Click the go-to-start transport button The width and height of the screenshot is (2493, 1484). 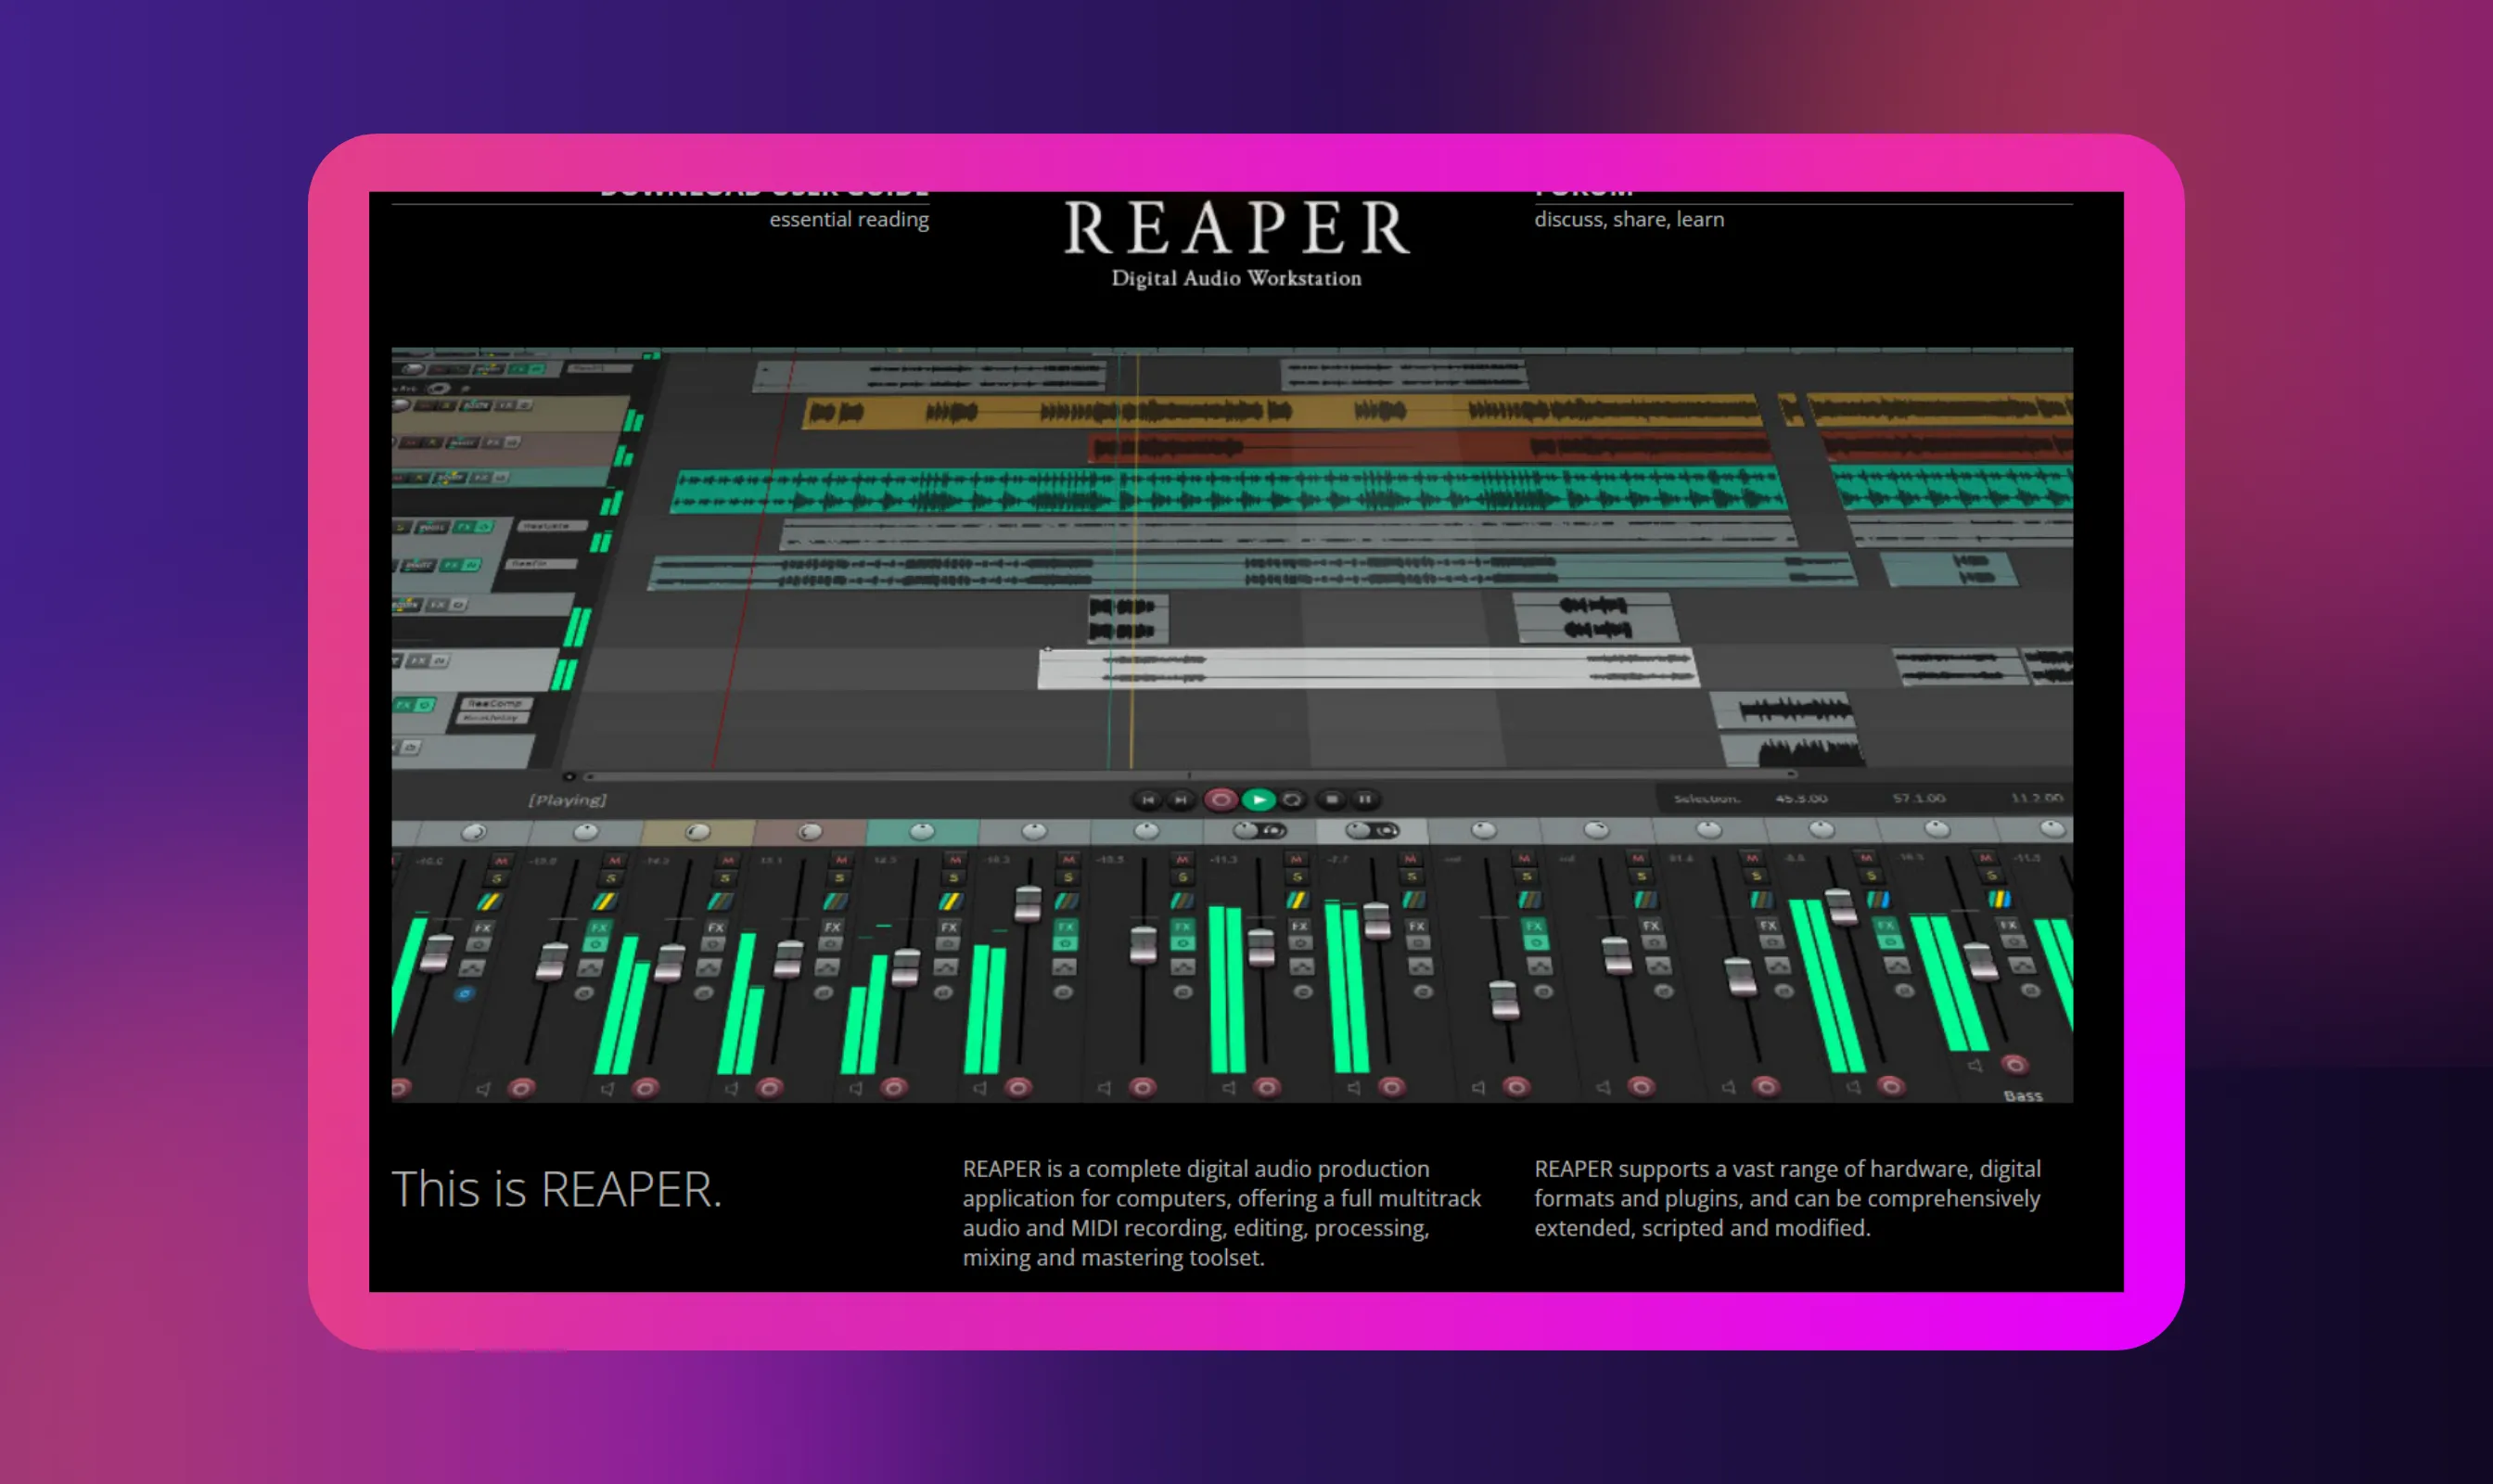(1150, 800)
